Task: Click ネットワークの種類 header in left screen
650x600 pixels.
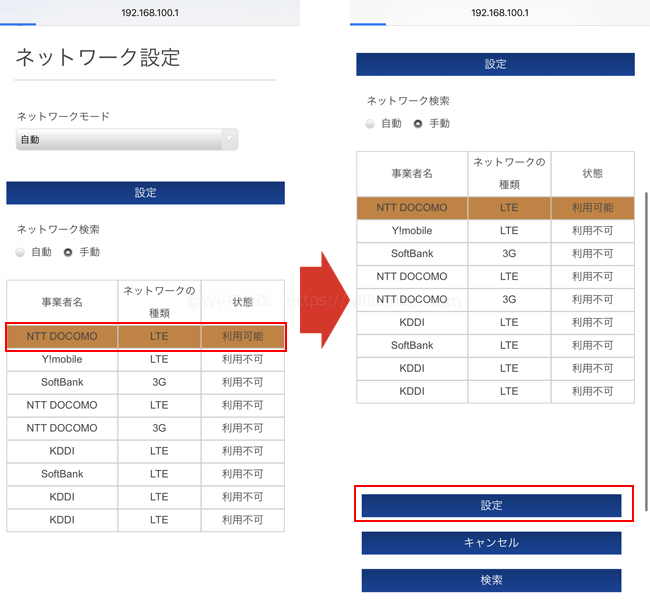Action: pyautogui.click(x=160, y=302)
